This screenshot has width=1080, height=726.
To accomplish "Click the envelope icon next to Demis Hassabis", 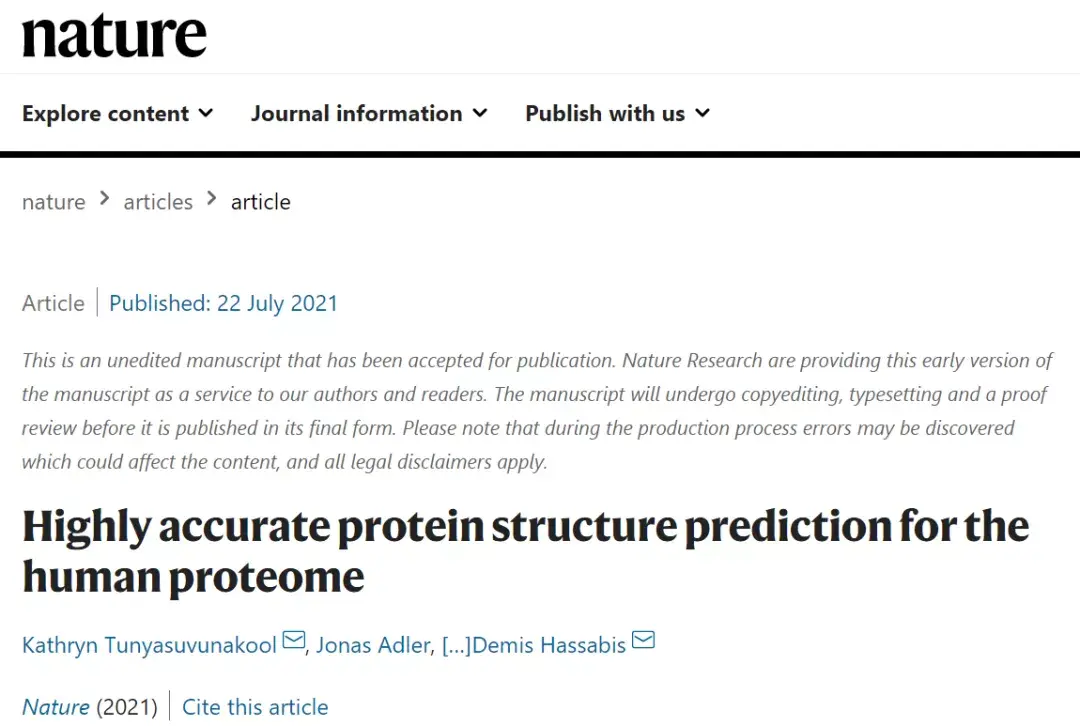I will [643, 640].
